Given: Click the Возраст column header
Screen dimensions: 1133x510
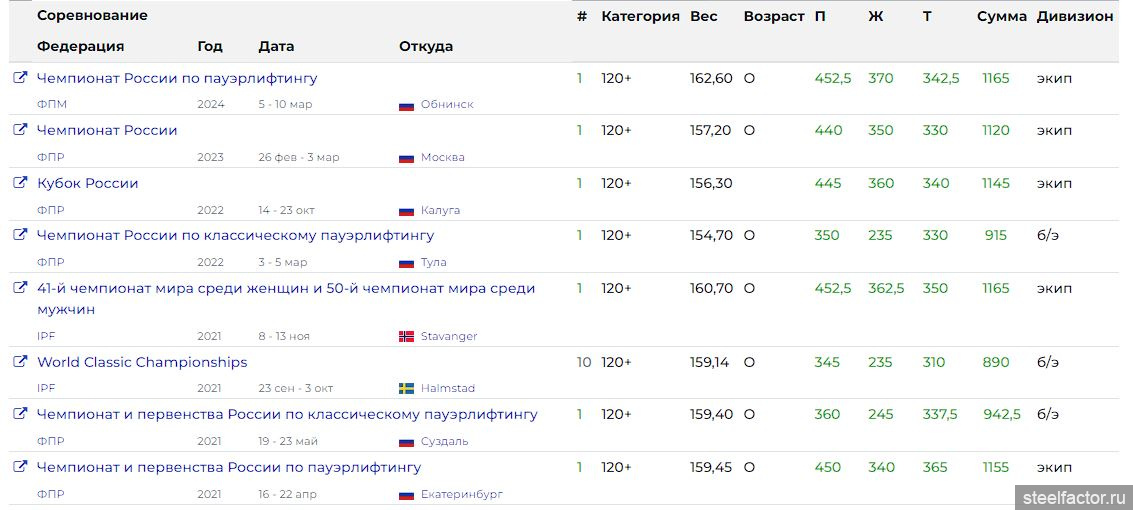Looking at the screenshot, I should (774, 17).
